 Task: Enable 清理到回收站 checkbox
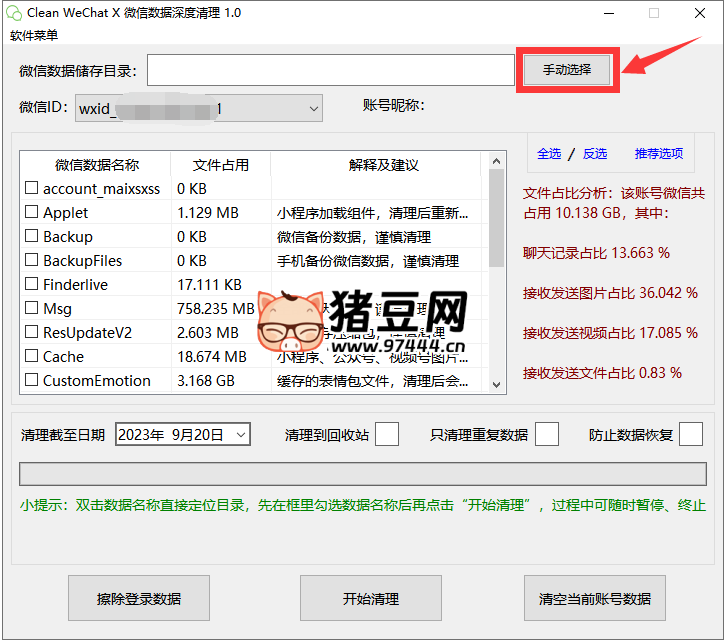tap(387, 434)
